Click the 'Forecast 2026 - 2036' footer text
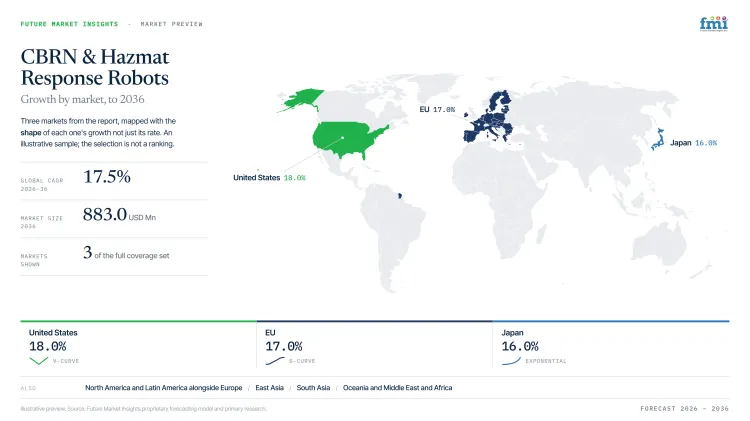 (684, 409)
